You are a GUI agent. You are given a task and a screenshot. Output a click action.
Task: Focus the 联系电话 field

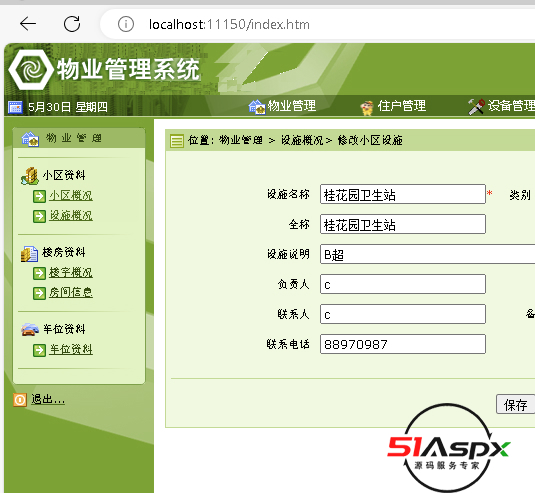(x=403, y=344)
